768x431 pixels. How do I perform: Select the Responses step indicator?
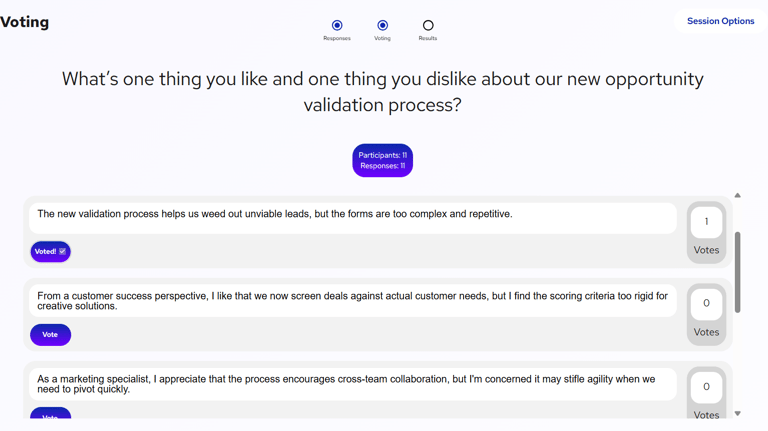pyautogui.click(x=337, y=25)
